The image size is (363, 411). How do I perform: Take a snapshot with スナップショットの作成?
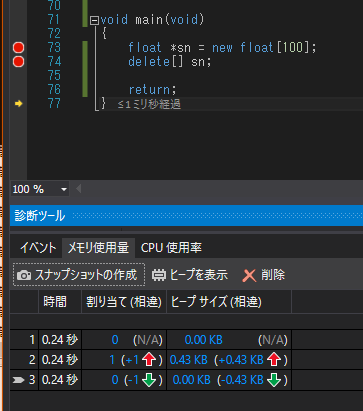[x=79, y=275]
